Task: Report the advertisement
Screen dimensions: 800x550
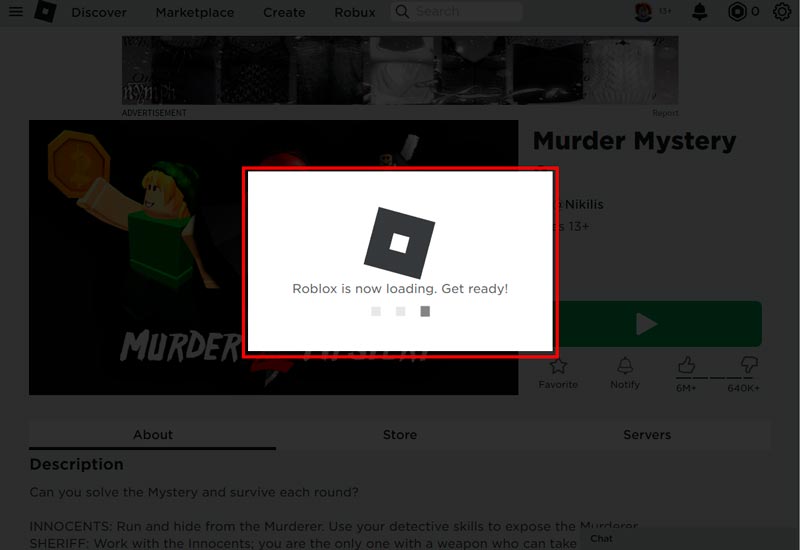Action: click(x=665, y=113)
